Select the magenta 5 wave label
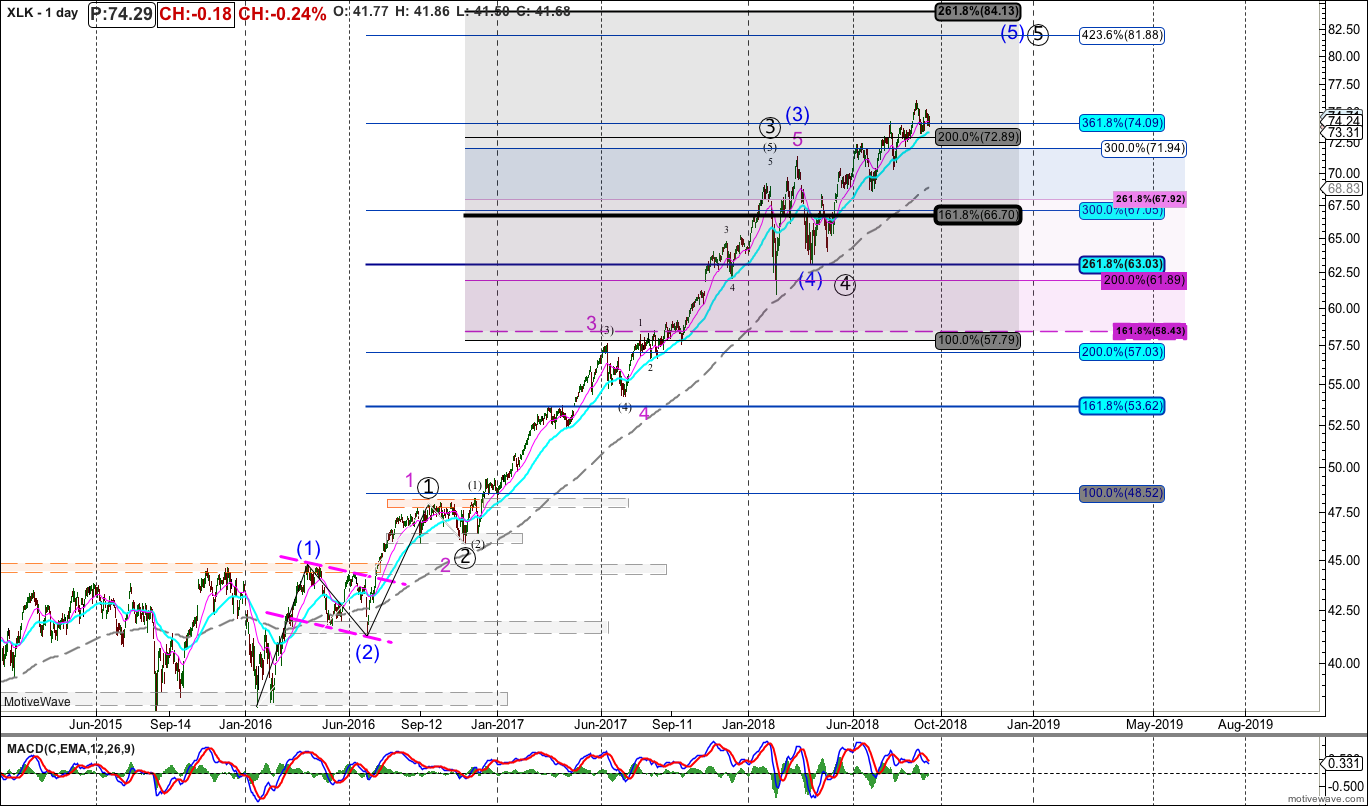 click(x=797, y=139)
